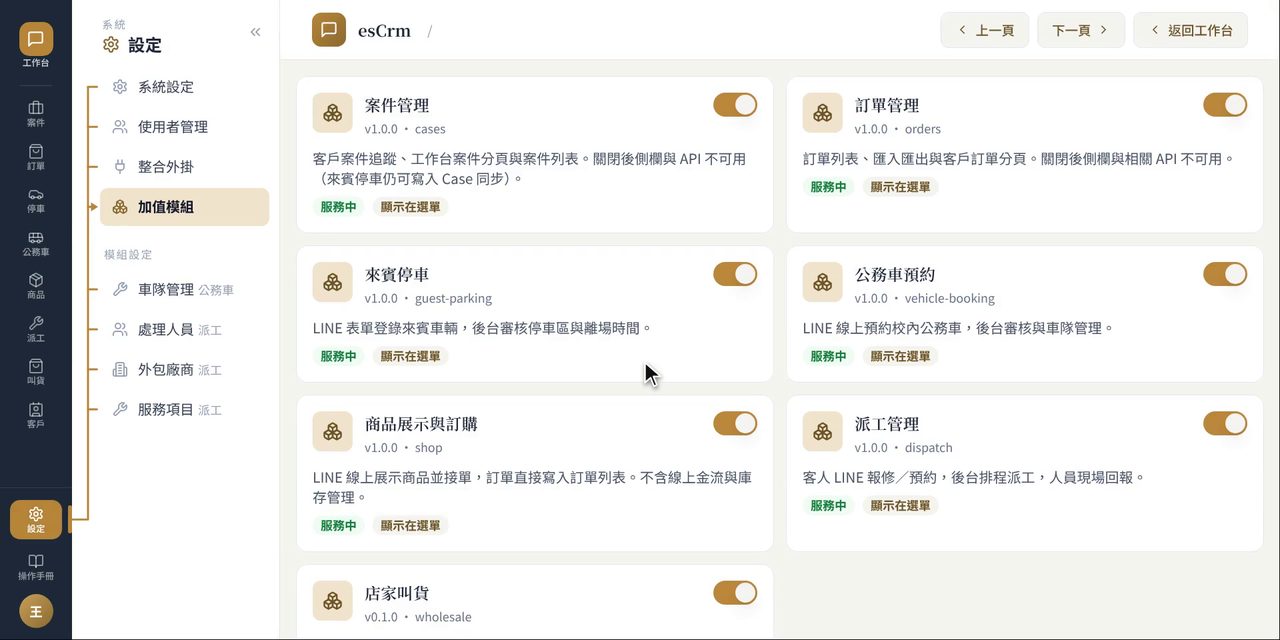Image resolution: width=1280 pixels, height=640 pixels.
Task: Collapse the settings side panel
Action: (x=255, y=32)
